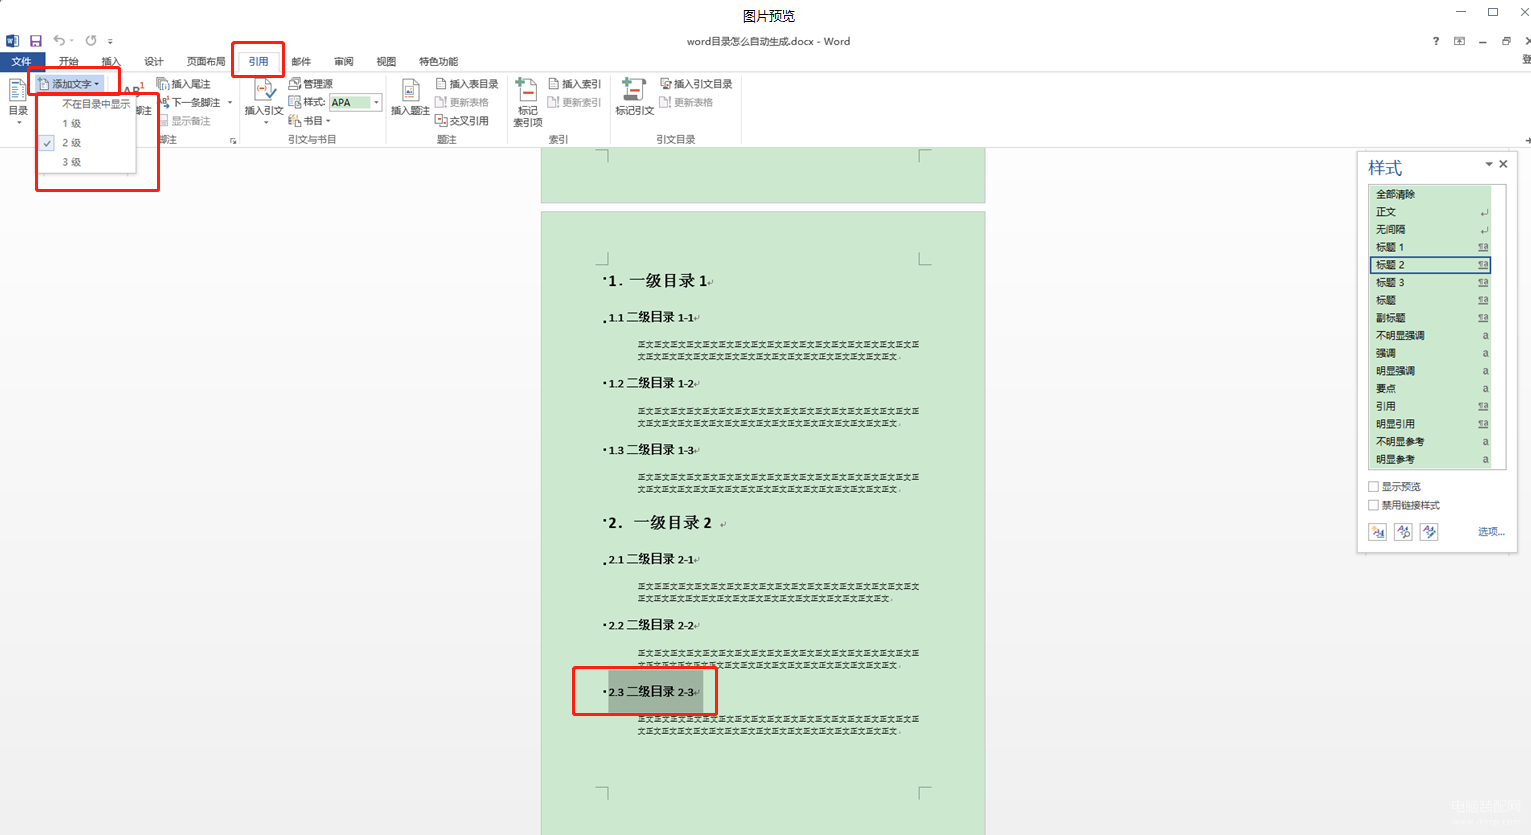This screenshot has width=1531, height=835.
Task: Click the ribbon display options icon
Action: (1459, 41)
